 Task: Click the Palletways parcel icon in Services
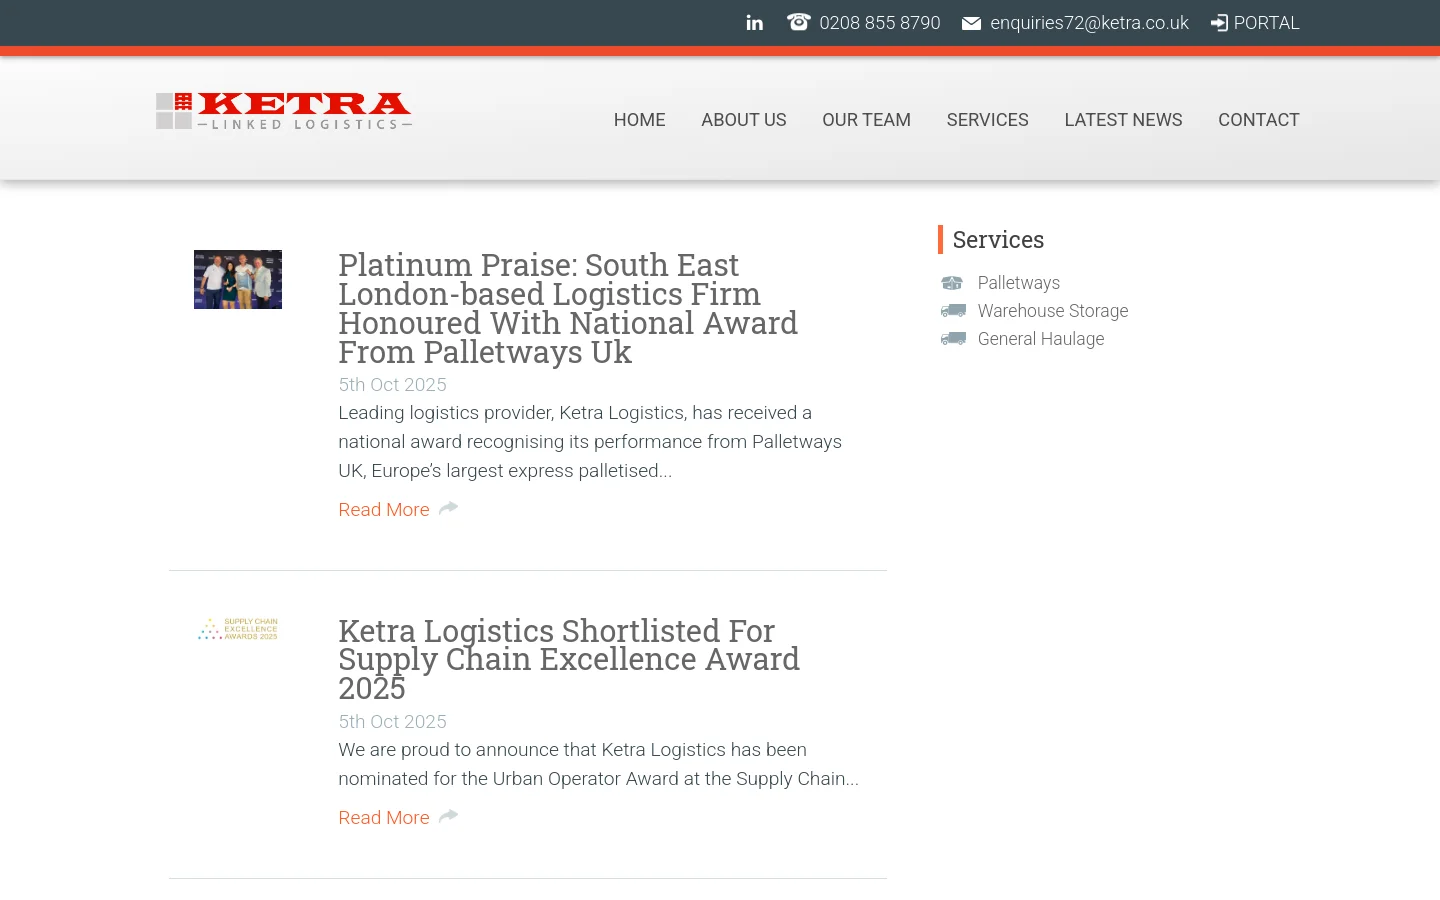pyautogui.click(x=952, y=283)
